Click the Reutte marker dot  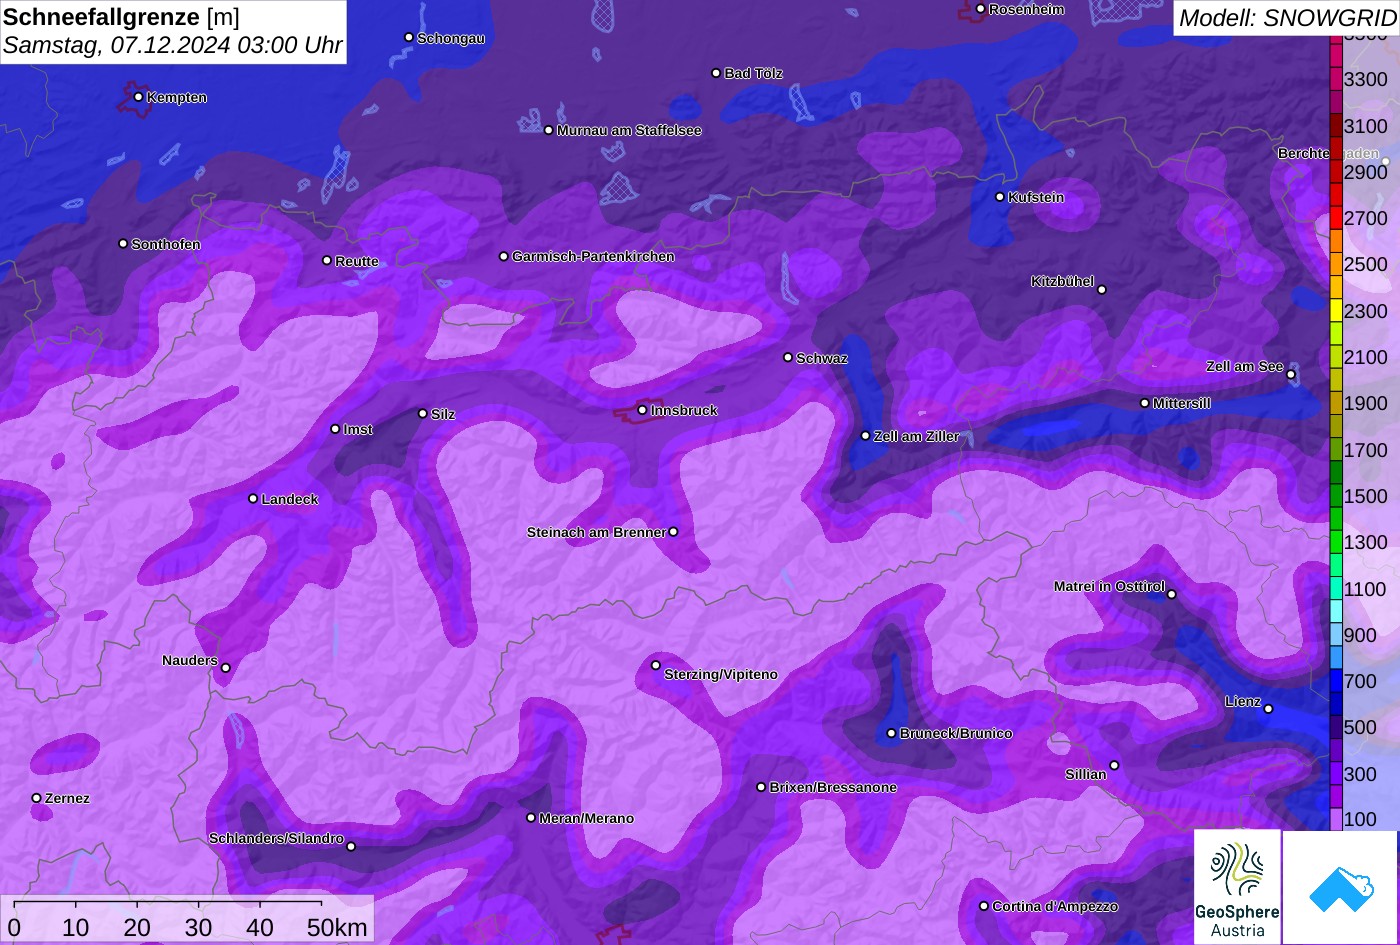pos(327,260)
